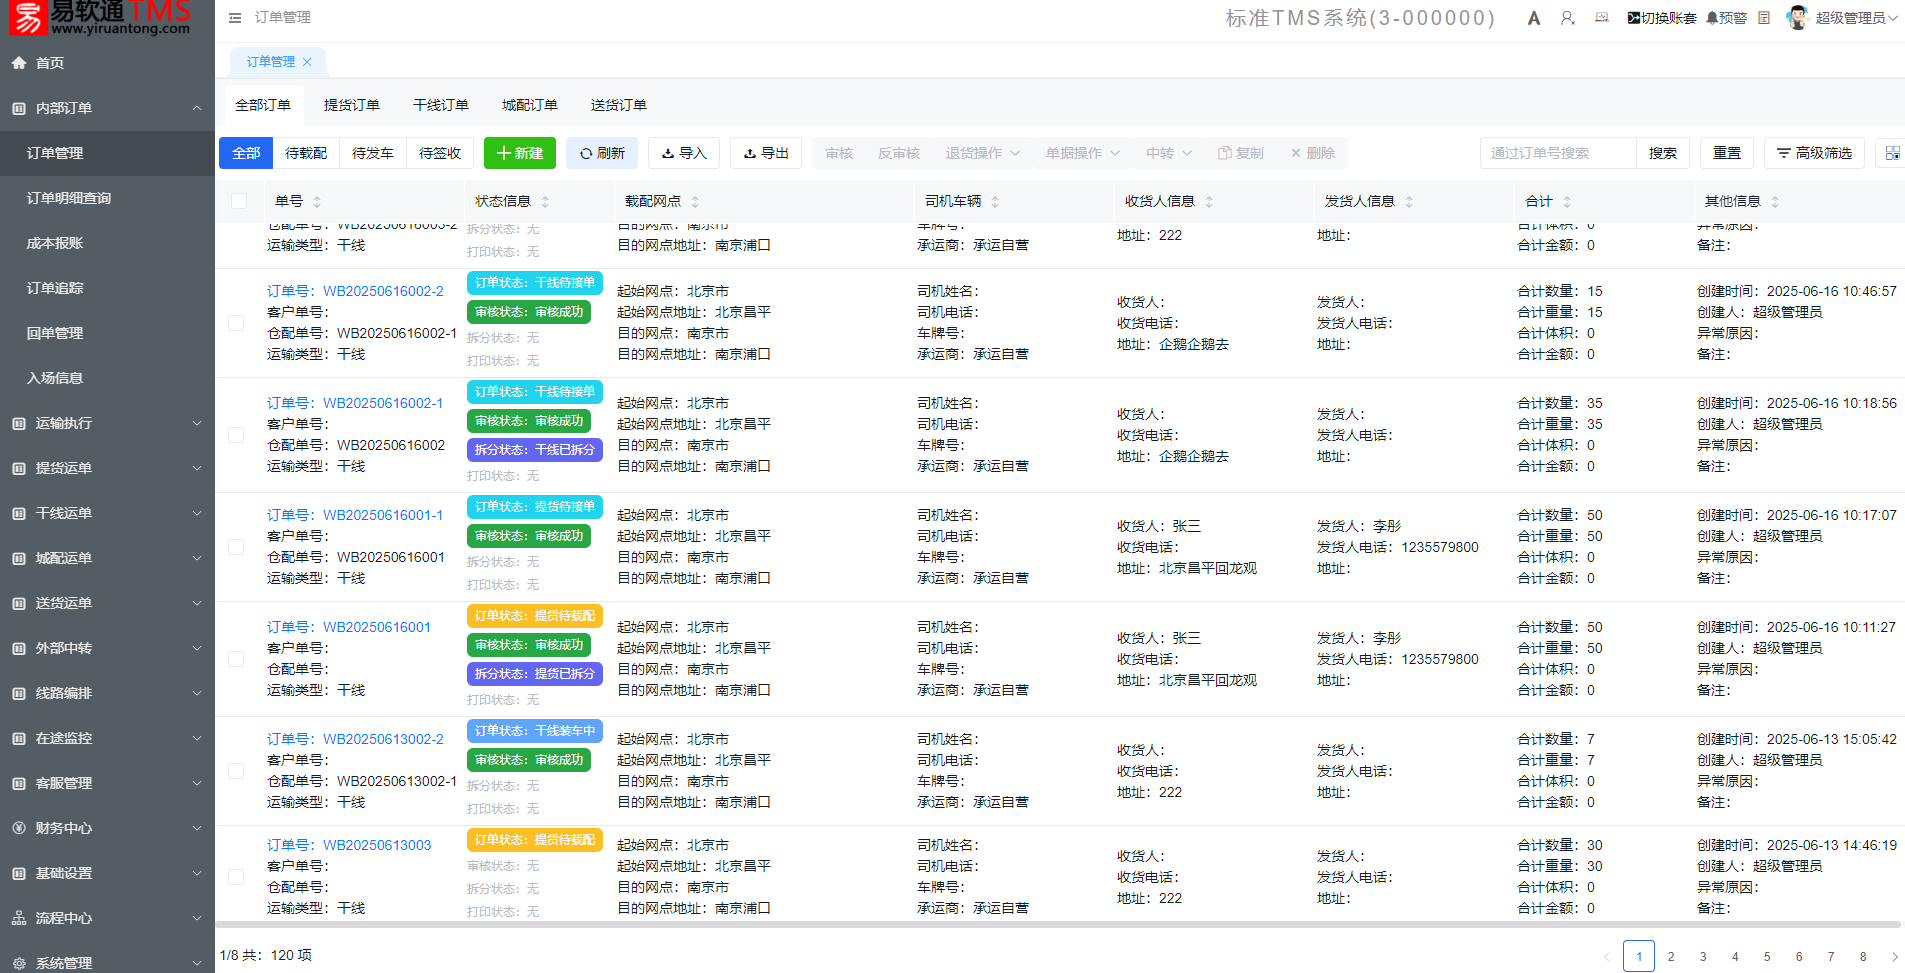Sort by 其他信息 column sort arrows
1905x973 pixels.
tap(1775, 202)
